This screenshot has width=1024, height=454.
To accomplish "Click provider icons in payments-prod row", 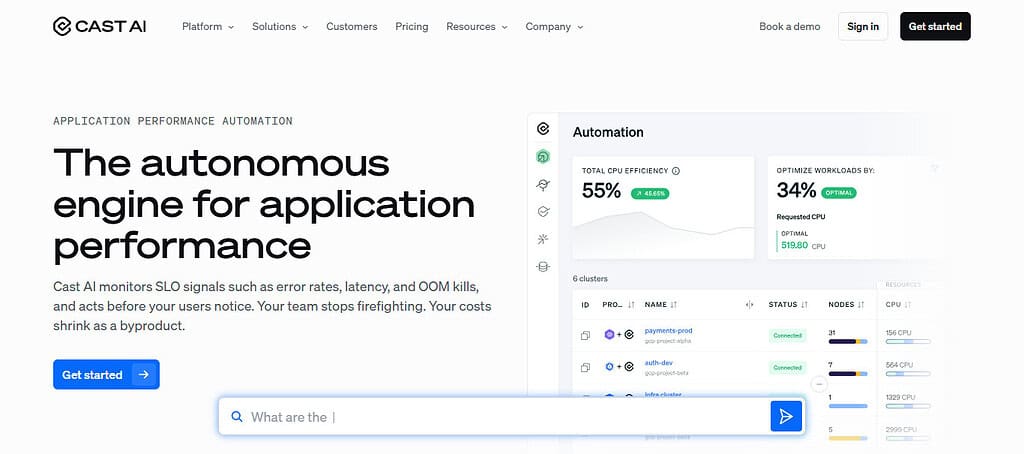I will point(618,334).
